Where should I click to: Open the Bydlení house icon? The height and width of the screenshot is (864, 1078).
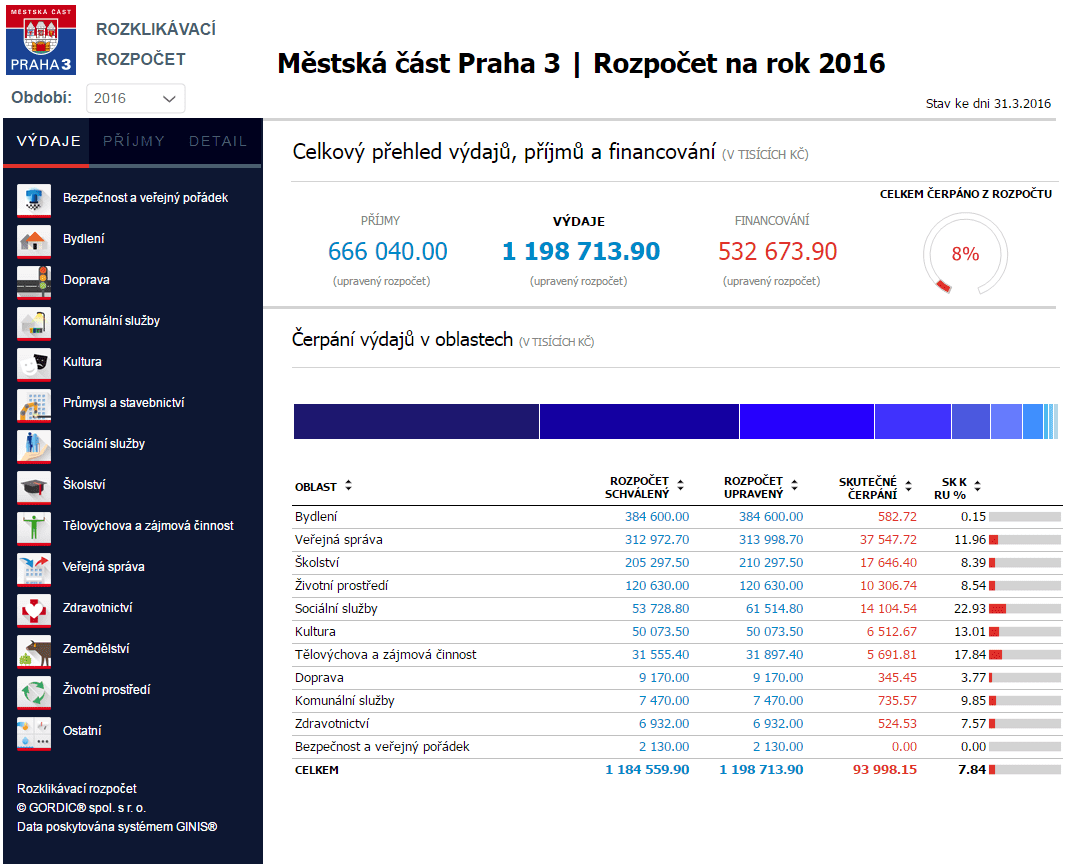point(34,240)
